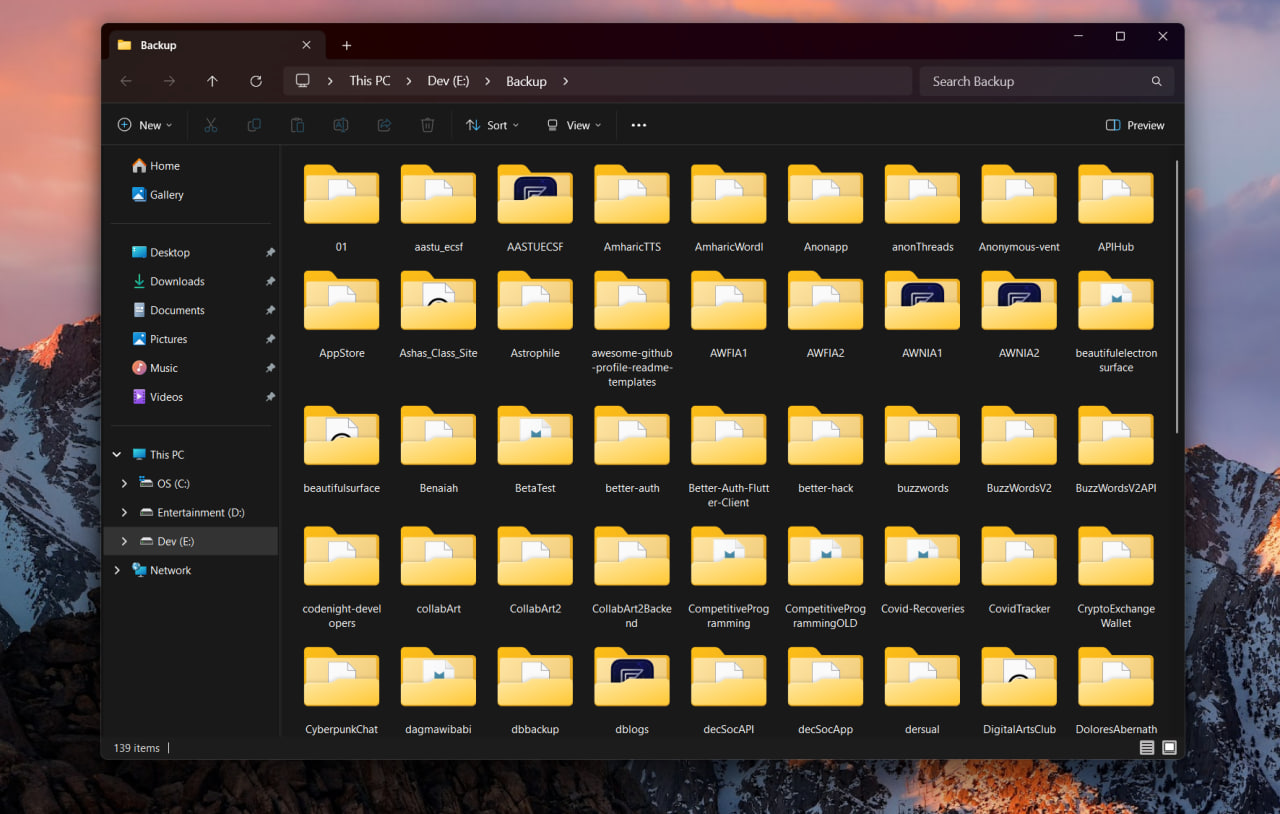Screen dimensions: 1280x814
Task: Toggle the Preview pane
Action: pos(1135,125)
